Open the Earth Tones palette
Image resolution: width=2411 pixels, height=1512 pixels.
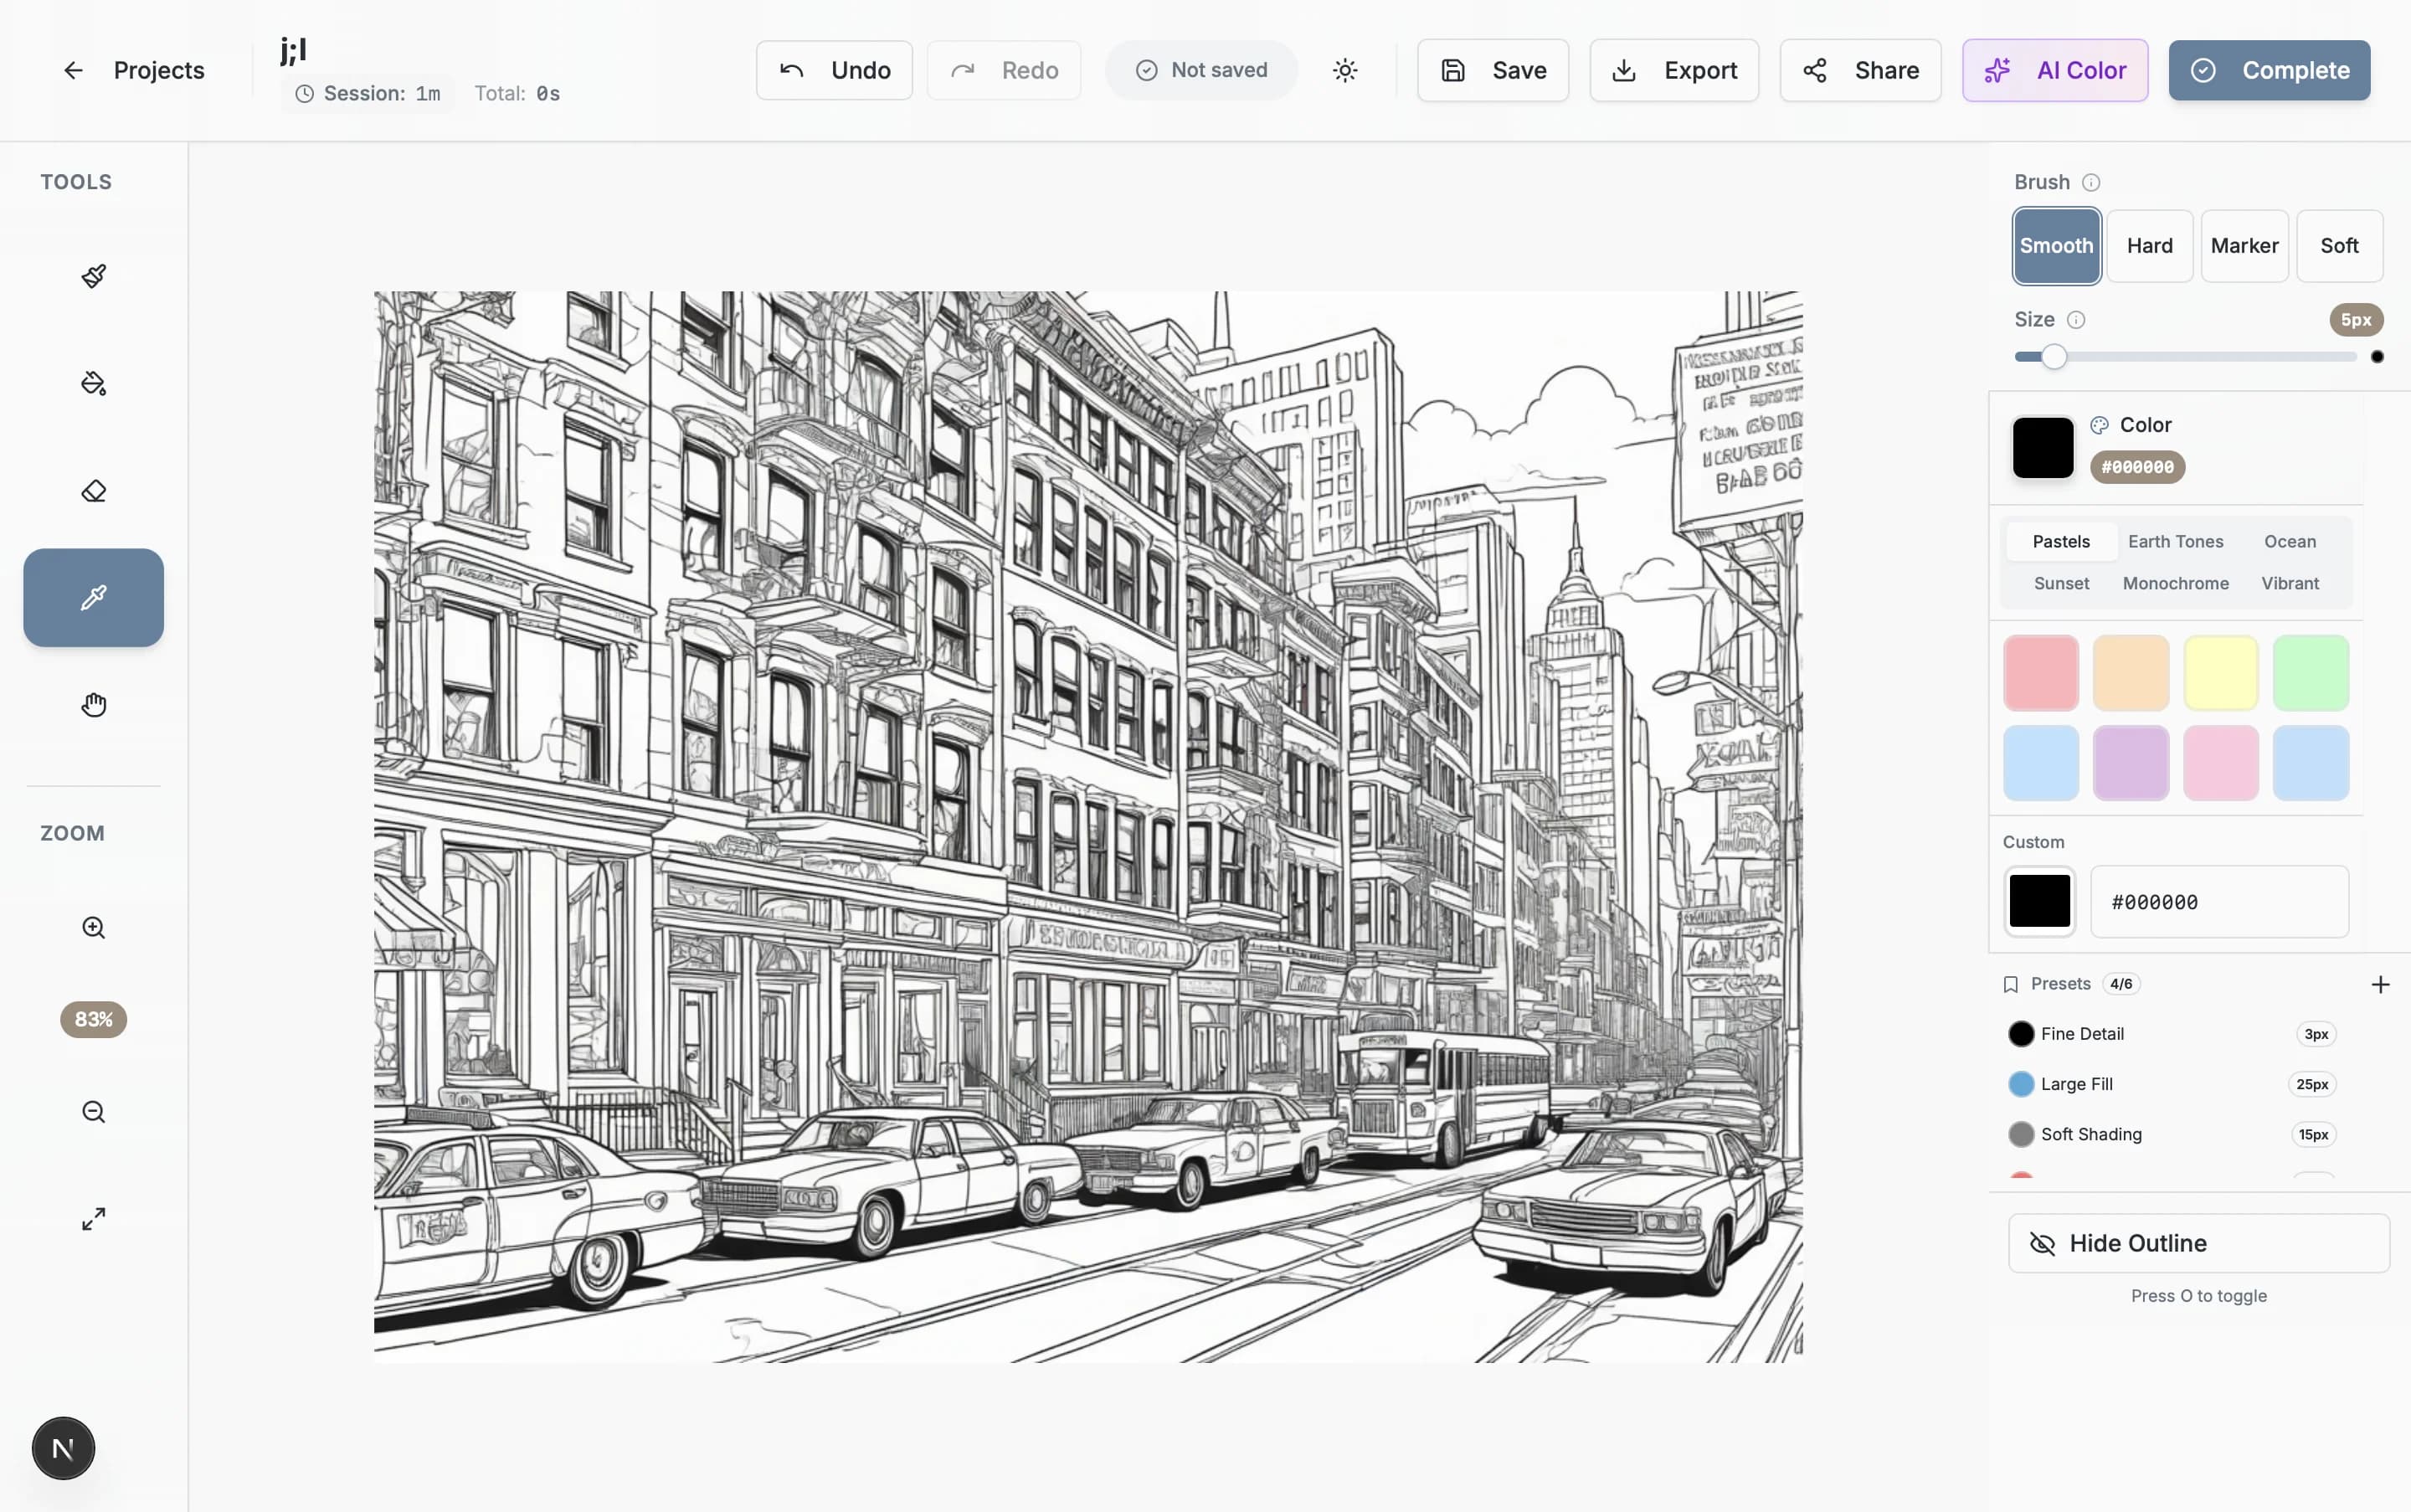tap(2177, 541)
